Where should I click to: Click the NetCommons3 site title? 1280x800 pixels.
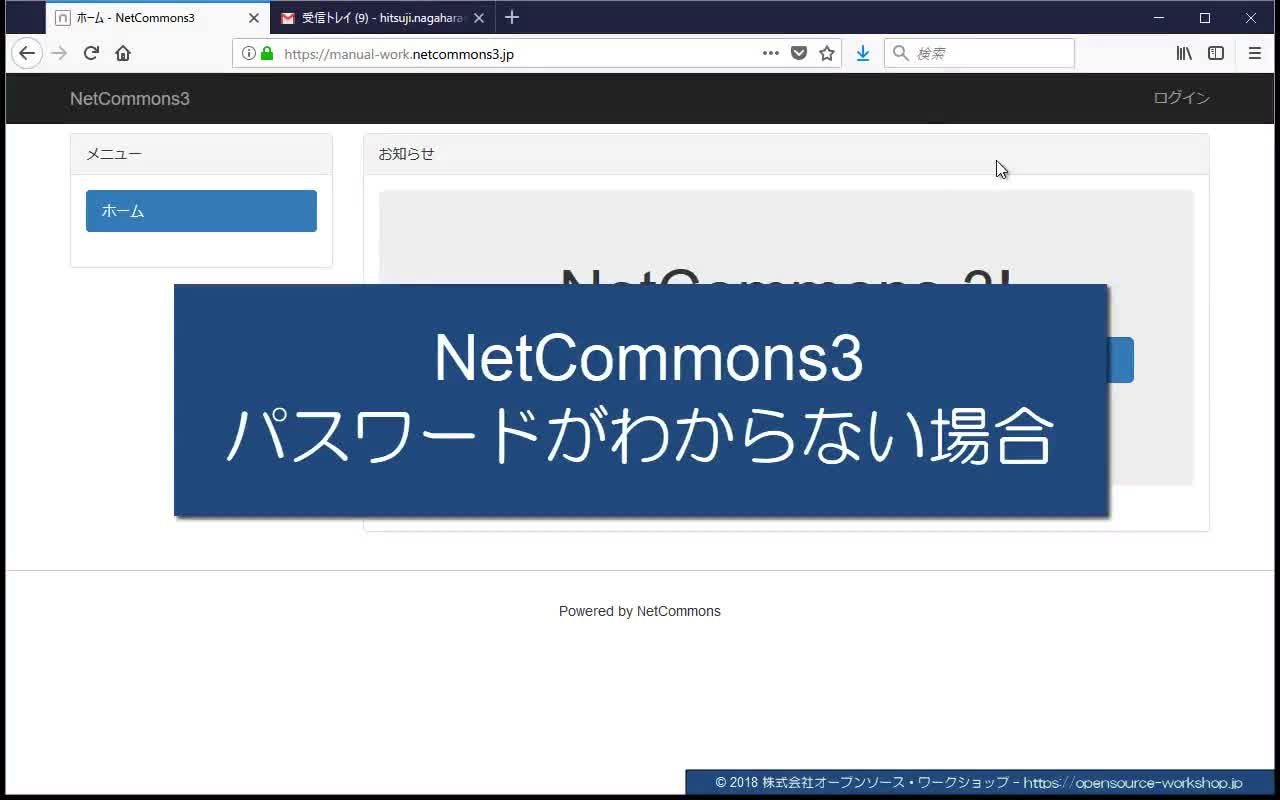point(130,98)
